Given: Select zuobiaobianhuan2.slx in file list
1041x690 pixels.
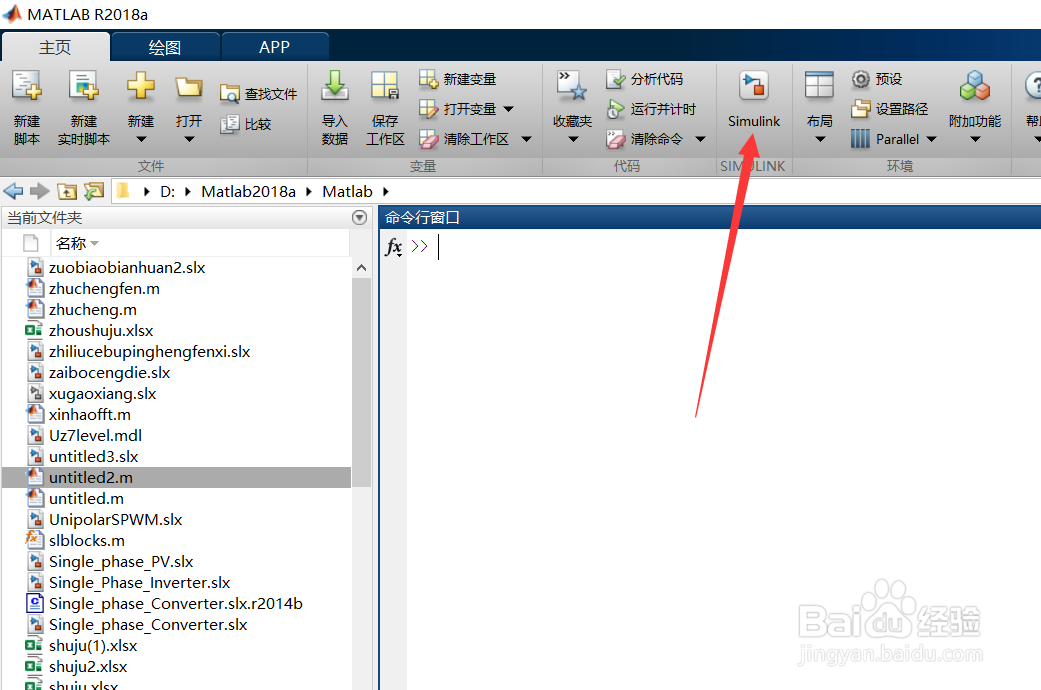Looking at the screenshot, I should pyautogui.click(x=127, y=268).
